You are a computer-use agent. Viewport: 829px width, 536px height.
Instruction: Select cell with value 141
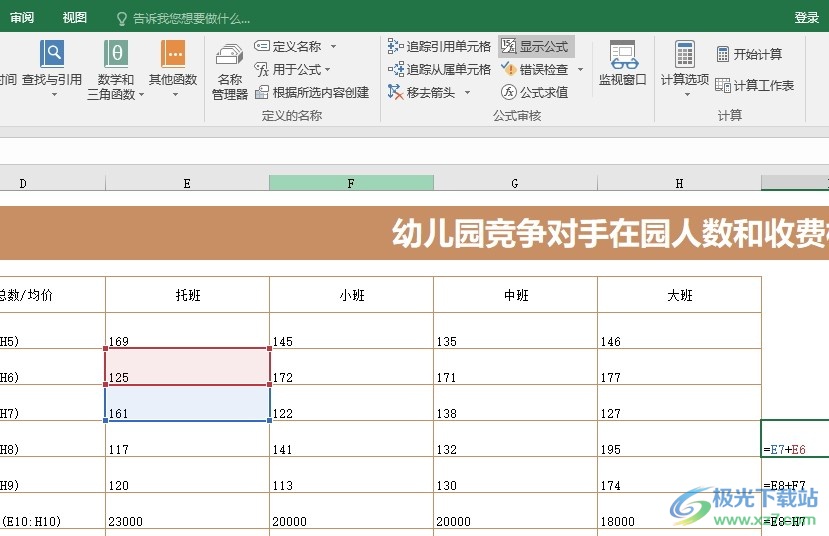coord(351,439)
